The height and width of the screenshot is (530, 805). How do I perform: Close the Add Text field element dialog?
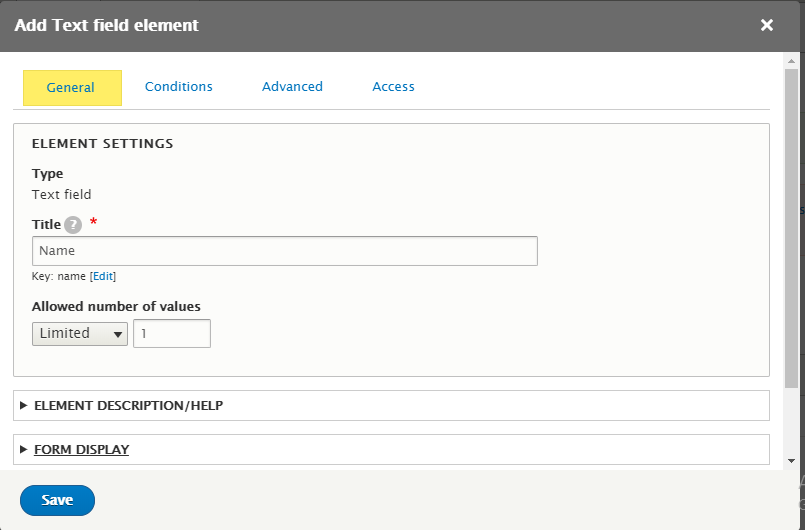point(766,25)
